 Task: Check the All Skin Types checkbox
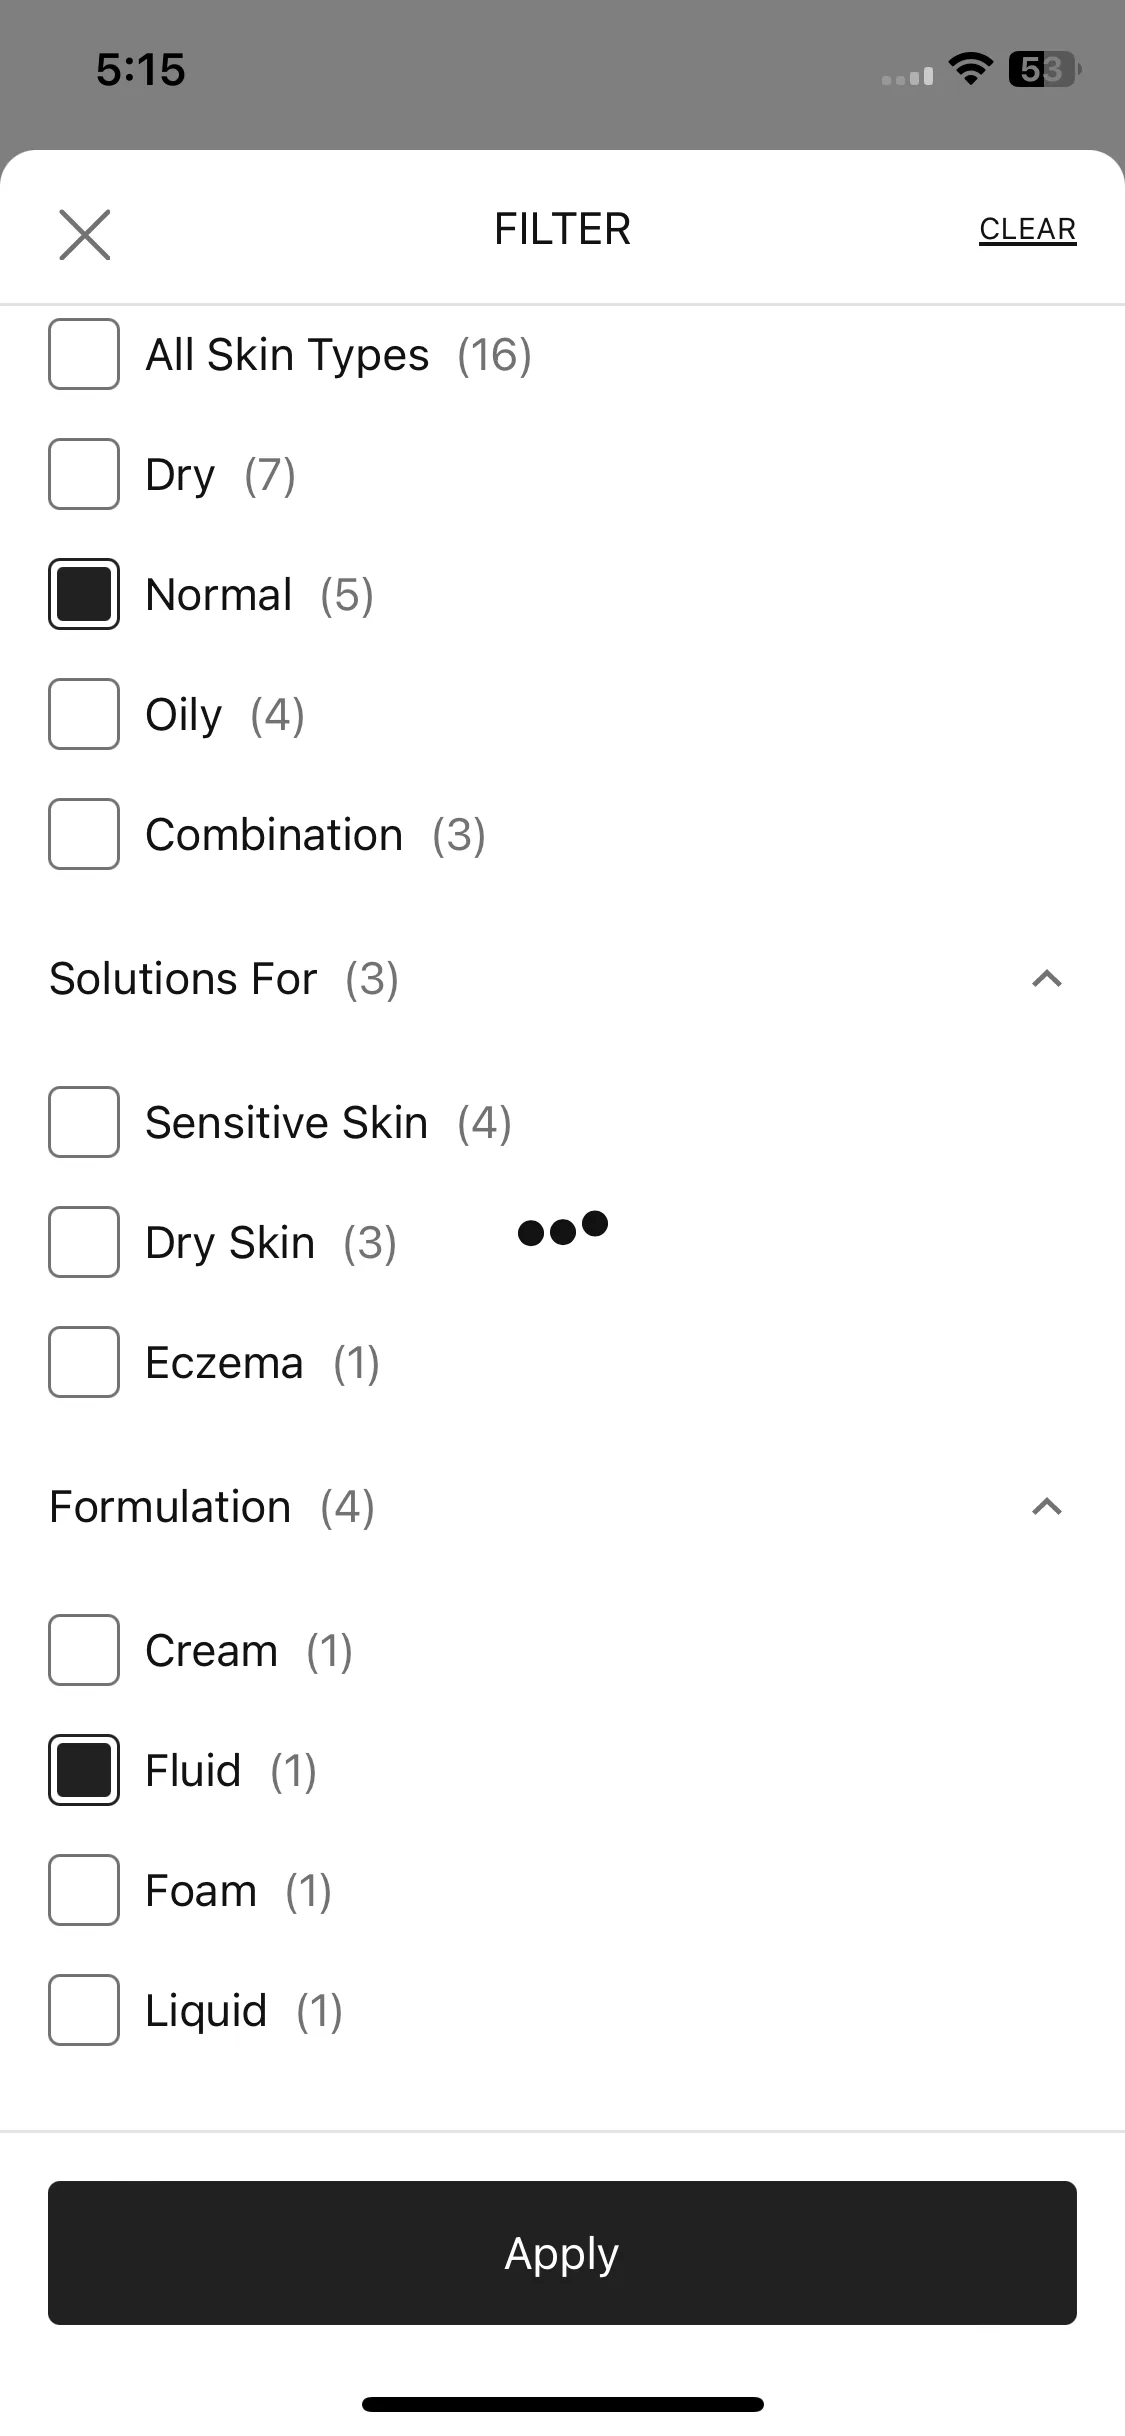[84, 354]
